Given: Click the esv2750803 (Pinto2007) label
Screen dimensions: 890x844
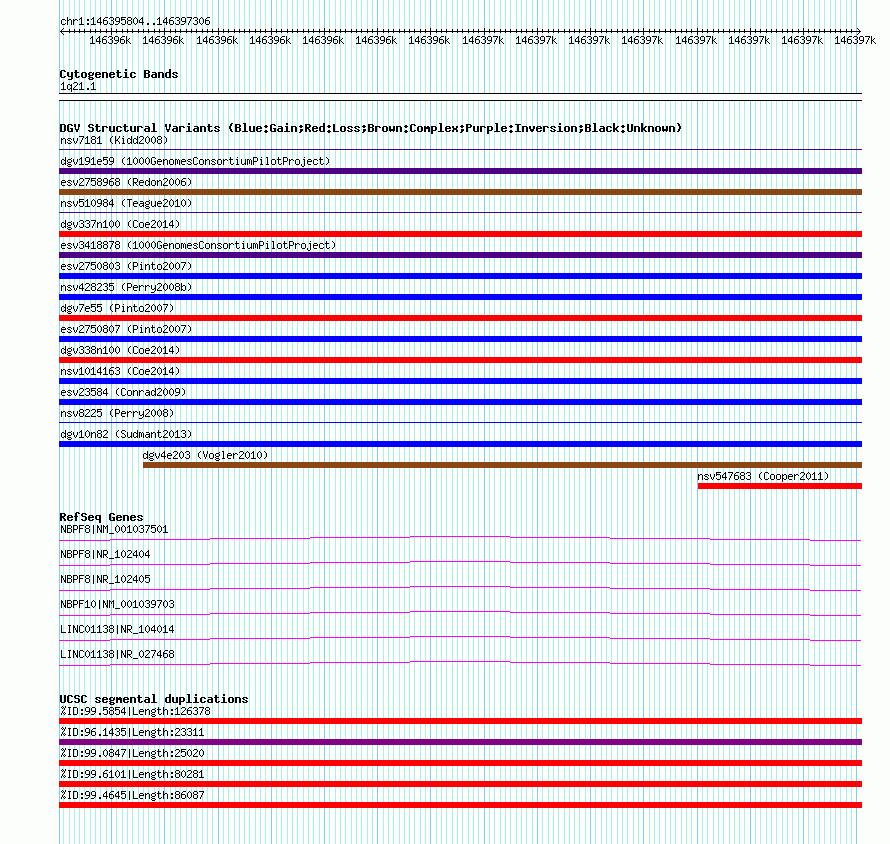Looking at the screenshot, I should (126, 266).
